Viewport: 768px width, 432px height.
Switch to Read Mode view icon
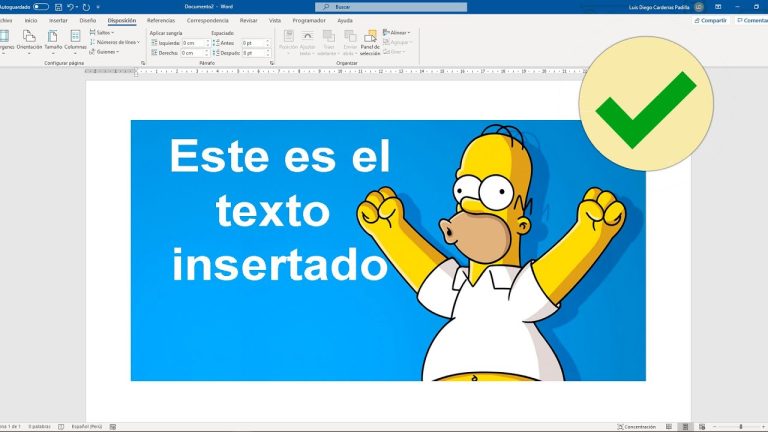point(669,427)
